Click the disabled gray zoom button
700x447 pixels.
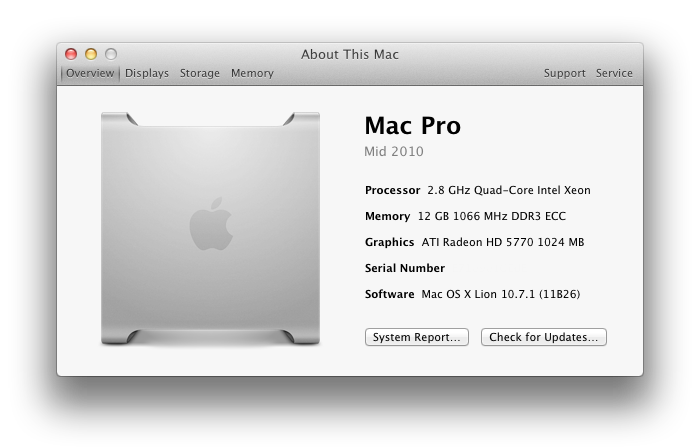(x=111, y=54)
